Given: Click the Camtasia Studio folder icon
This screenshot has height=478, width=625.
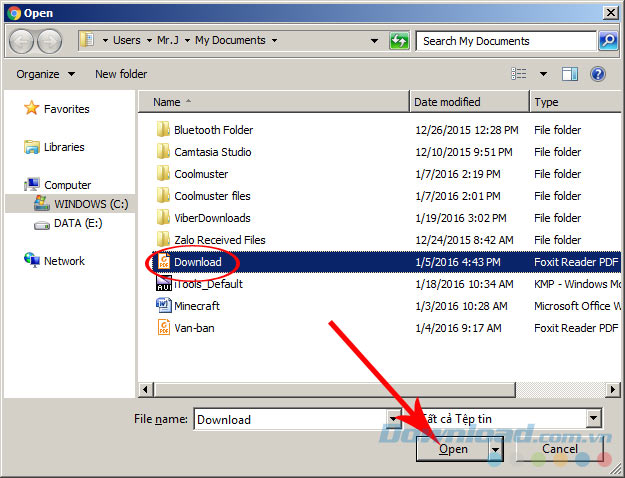Looking at the screenshot, I should point(163,151).
